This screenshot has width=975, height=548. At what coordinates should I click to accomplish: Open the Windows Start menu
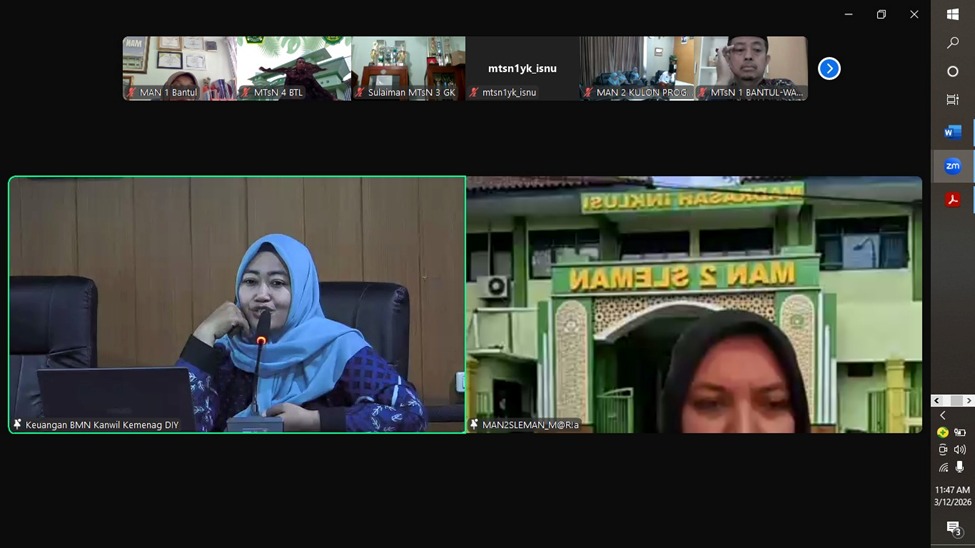[x=952, y=15]
